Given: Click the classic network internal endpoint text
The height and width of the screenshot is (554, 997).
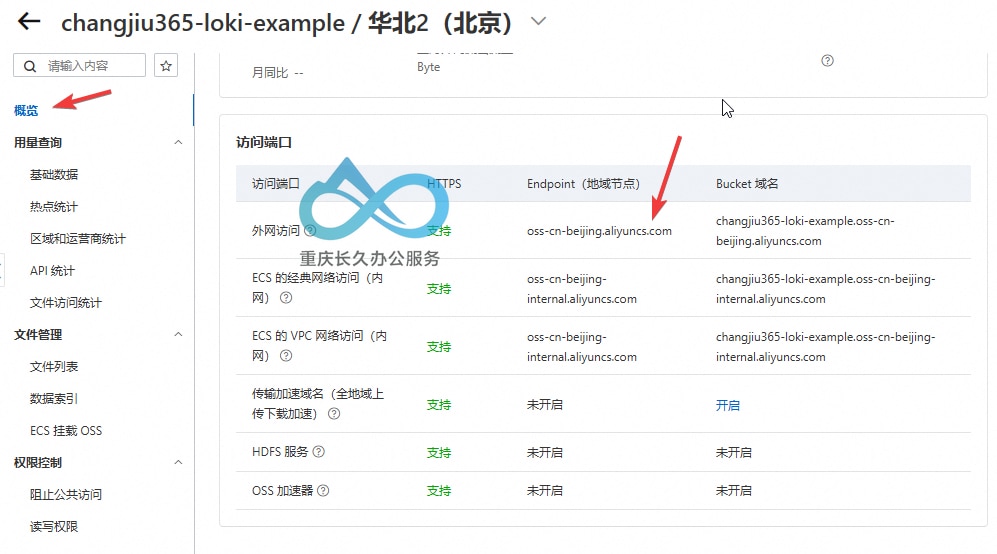Looking at the screenshot, I should 582,289.
